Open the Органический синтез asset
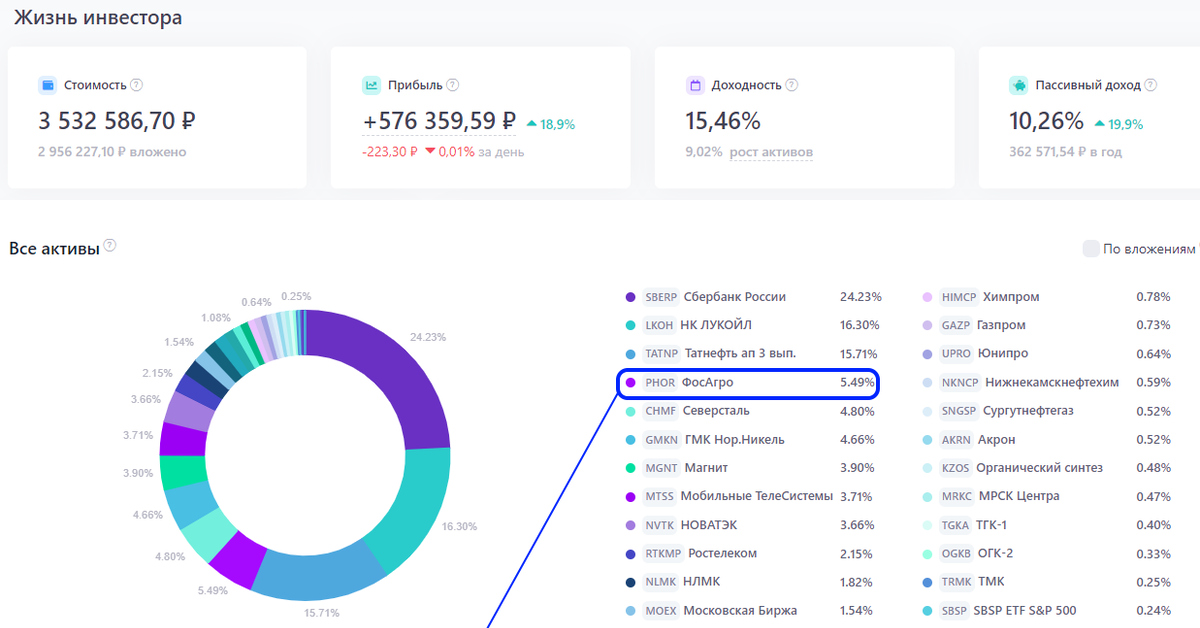 pyautogui.click(x=1039, y=468)
